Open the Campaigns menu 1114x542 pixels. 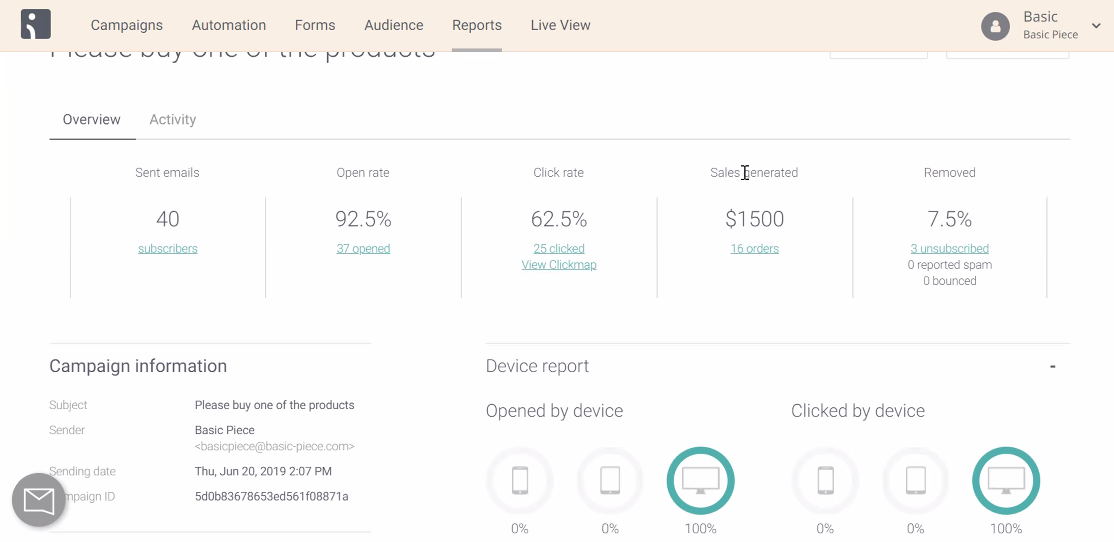tap(126, 25)
